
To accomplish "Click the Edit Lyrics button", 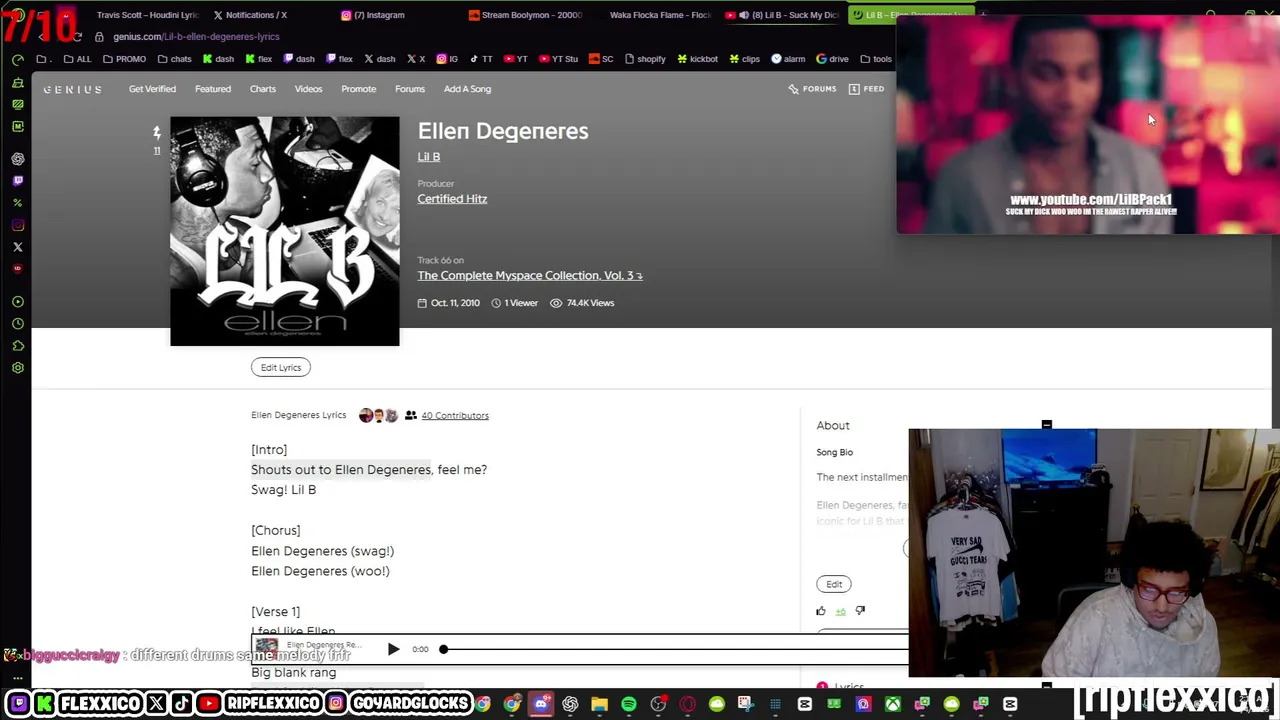I will click(x=281, y=368).
